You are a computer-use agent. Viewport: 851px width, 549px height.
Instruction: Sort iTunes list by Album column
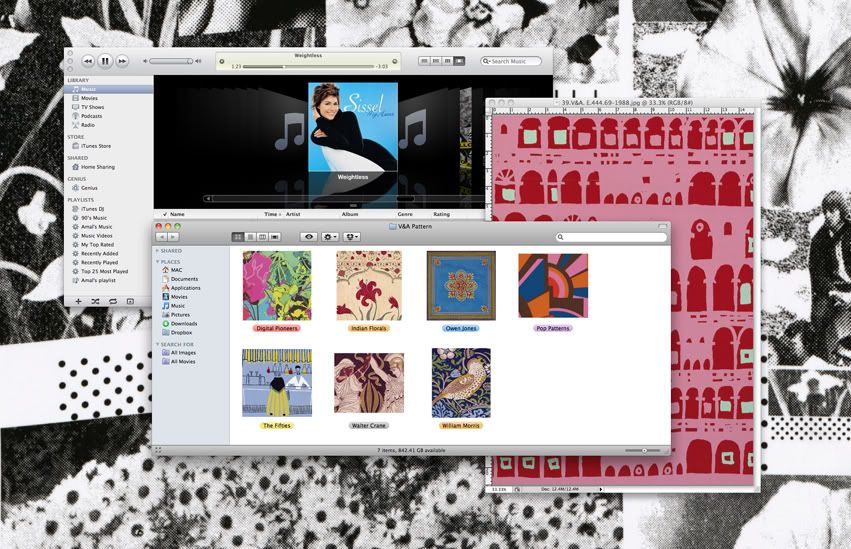point(350,214)
